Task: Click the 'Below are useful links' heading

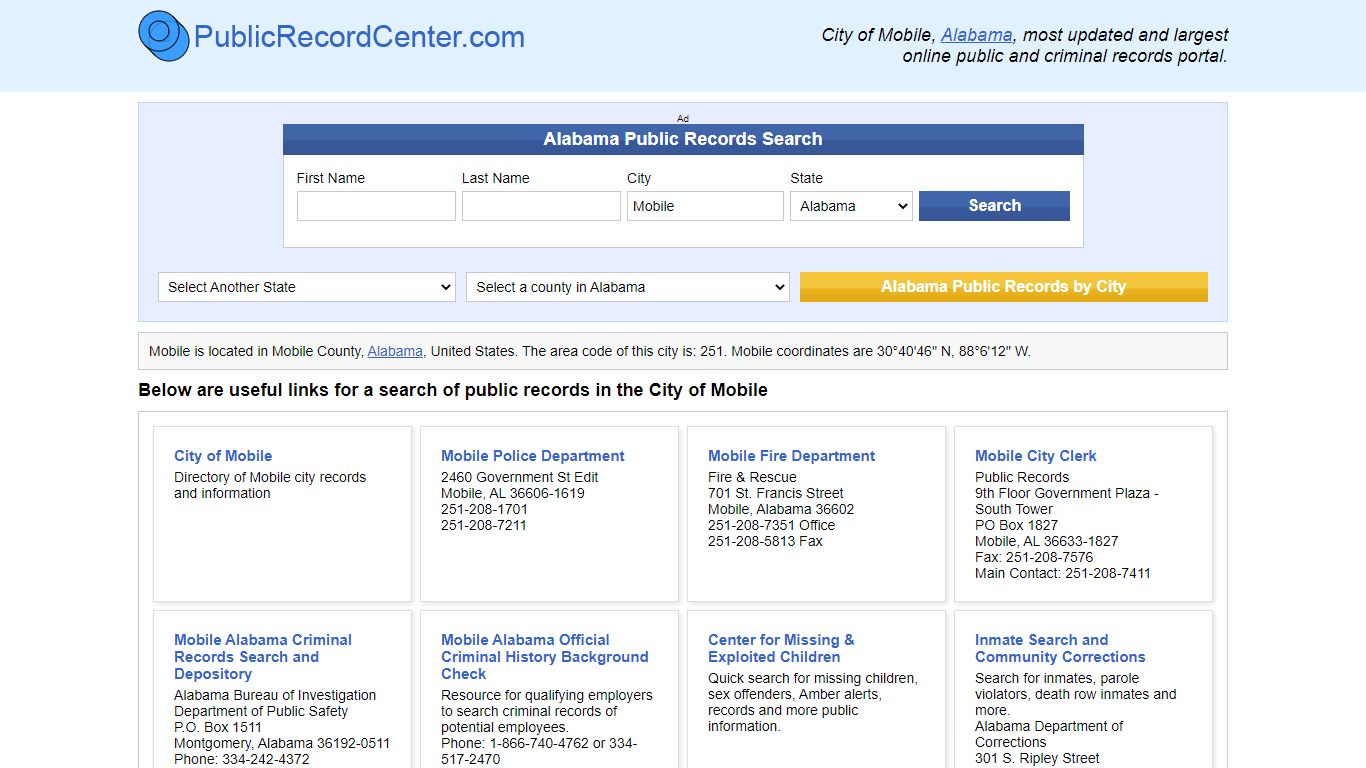Action: [453, 390]
